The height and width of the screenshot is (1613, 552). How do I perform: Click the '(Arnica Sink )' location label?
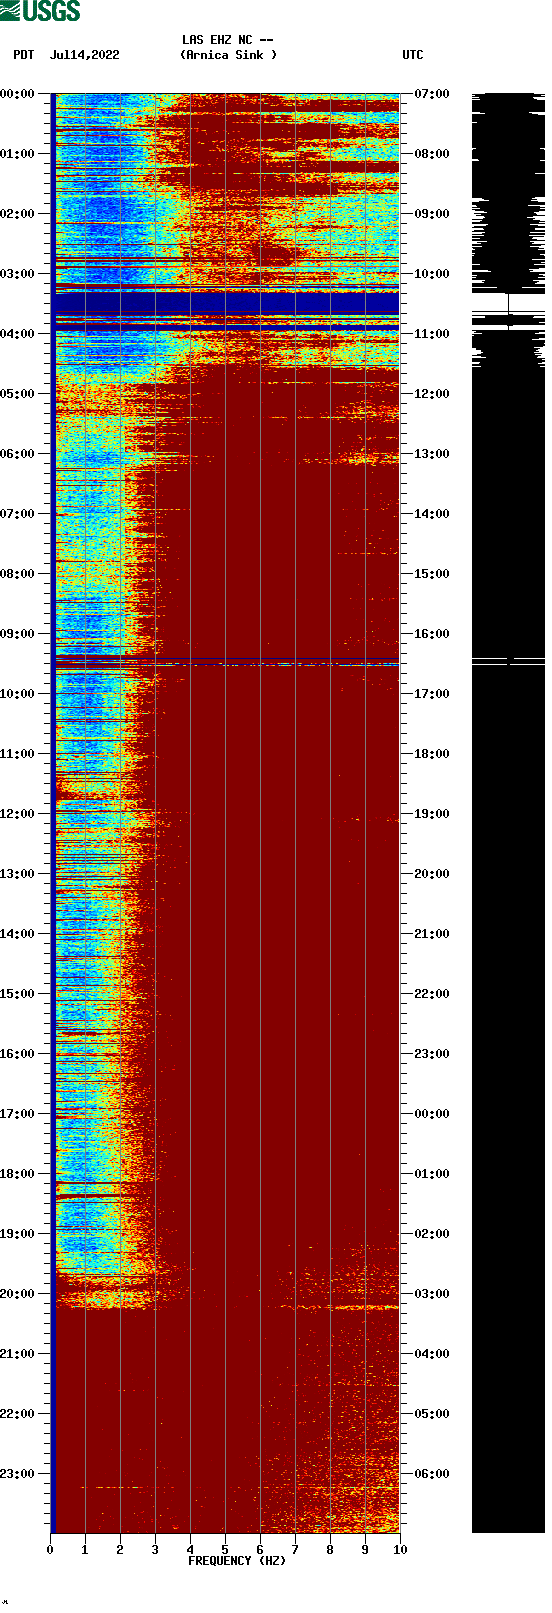point(228,55)
